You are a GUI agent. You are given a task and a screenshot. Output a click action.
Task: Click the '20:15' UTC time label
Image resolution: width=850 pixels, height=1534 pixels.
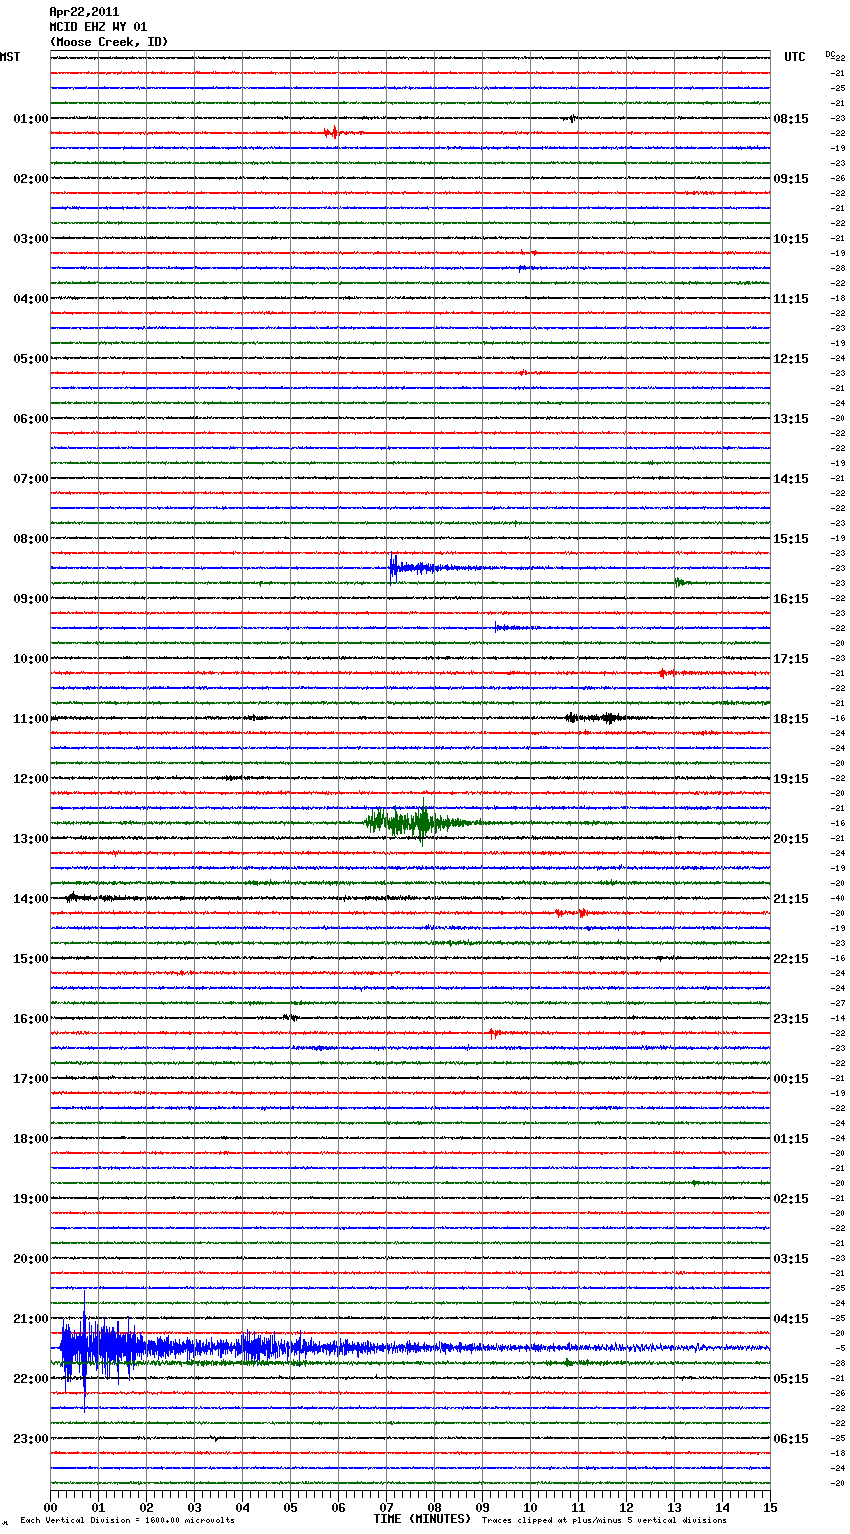pos(791,839)
